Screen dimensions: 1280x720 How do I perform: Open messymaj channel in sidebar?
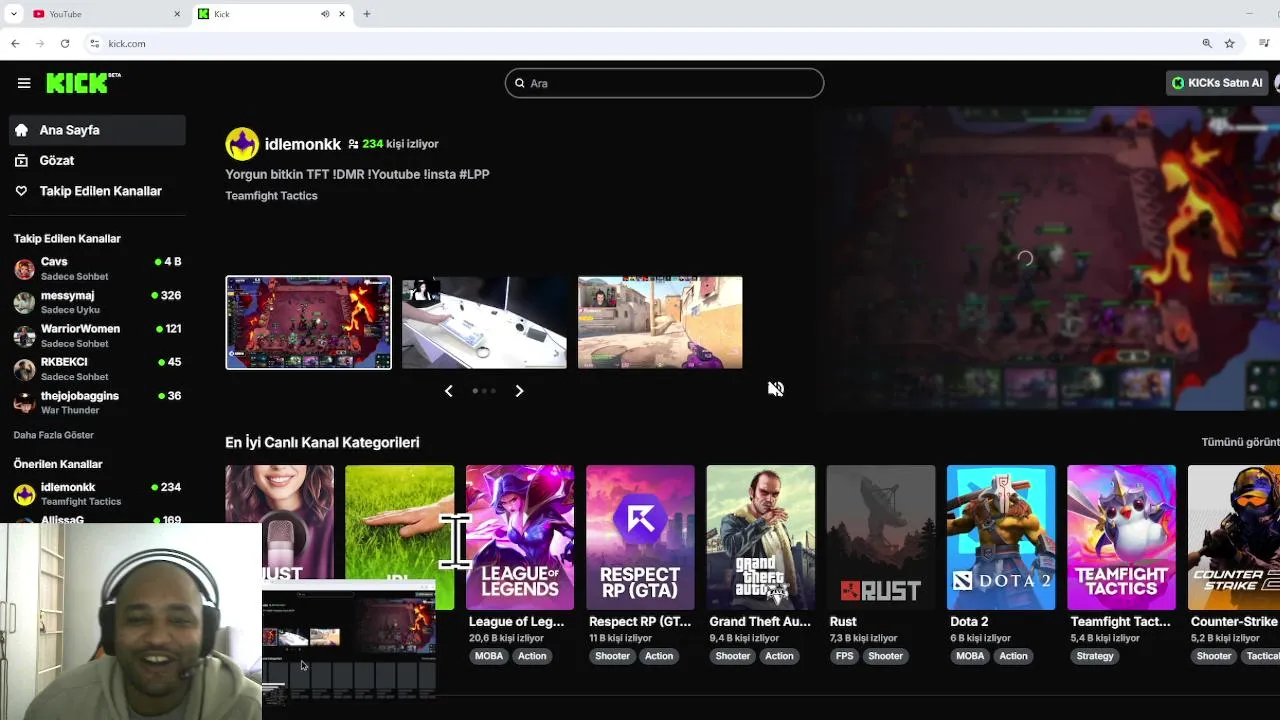tap(97, 302)
